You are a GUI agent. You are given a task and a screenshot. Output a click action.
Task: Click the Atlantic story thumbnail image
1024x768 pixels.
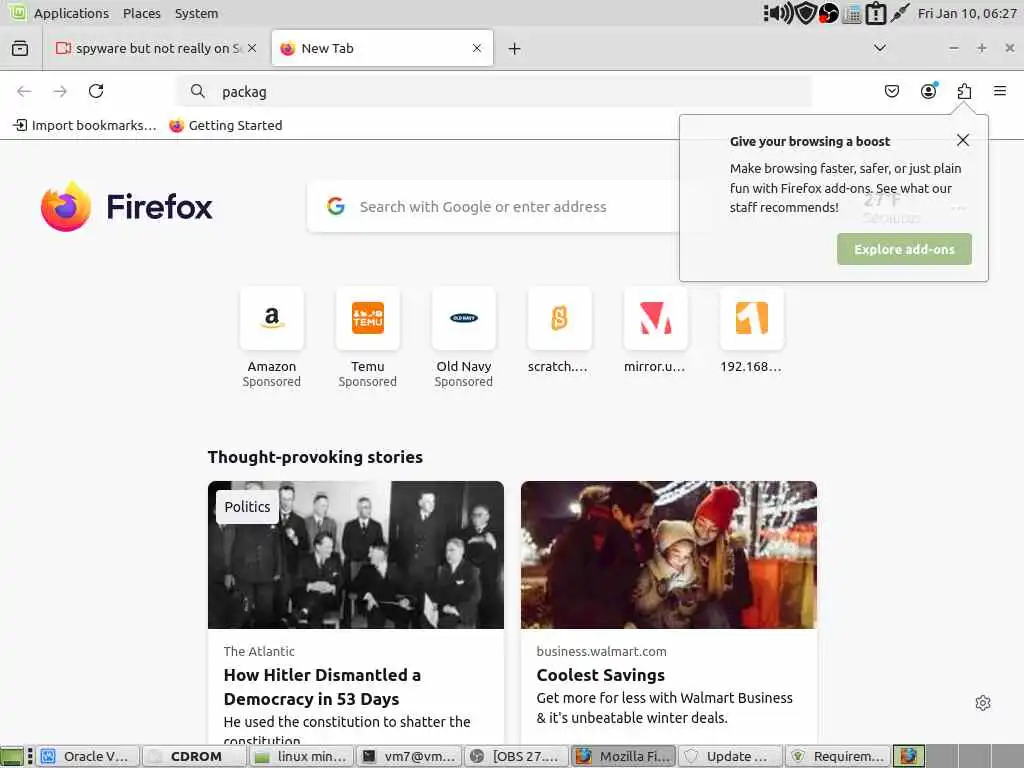click(x=356, y=555)
